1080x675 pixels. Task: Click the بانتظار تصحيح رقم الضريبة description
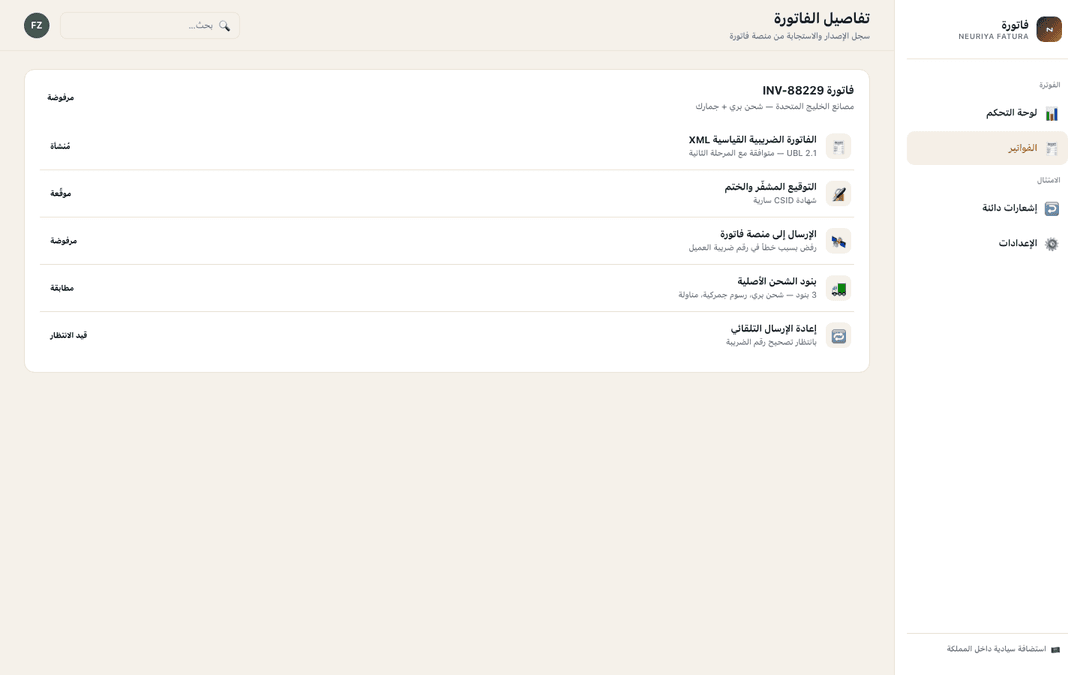(771, 342)
